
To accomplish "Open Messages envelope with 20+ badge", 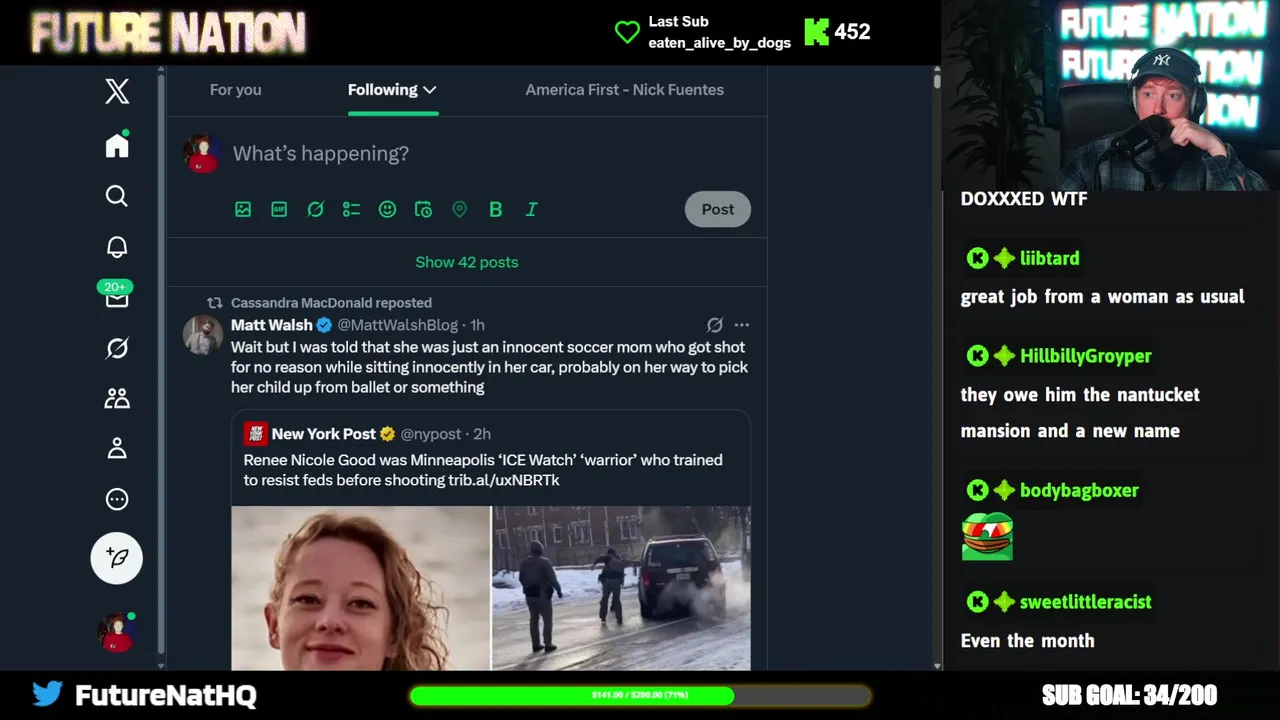I will 117,296.
